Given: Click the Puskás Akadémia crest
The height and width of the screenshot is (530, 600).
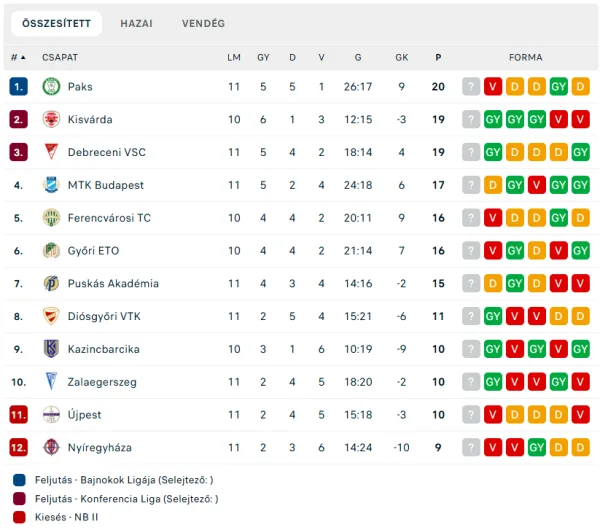Looking at the screenshot, I should (x=51, y=284).
